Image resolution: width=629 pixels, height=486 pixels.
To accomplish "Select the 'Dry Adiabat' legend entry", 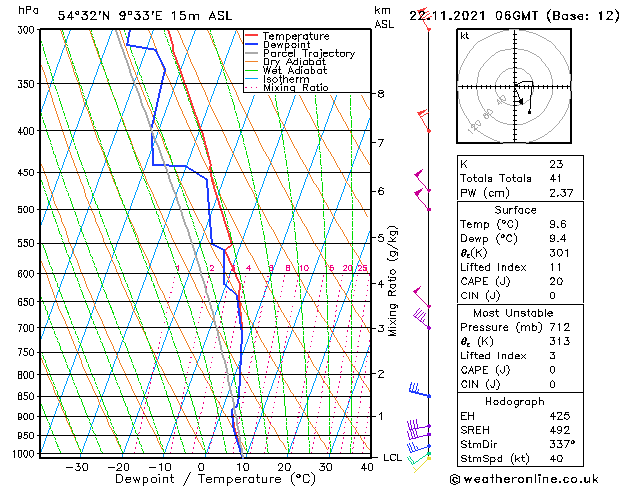I will pyautogui.click(x=294, y=62).
